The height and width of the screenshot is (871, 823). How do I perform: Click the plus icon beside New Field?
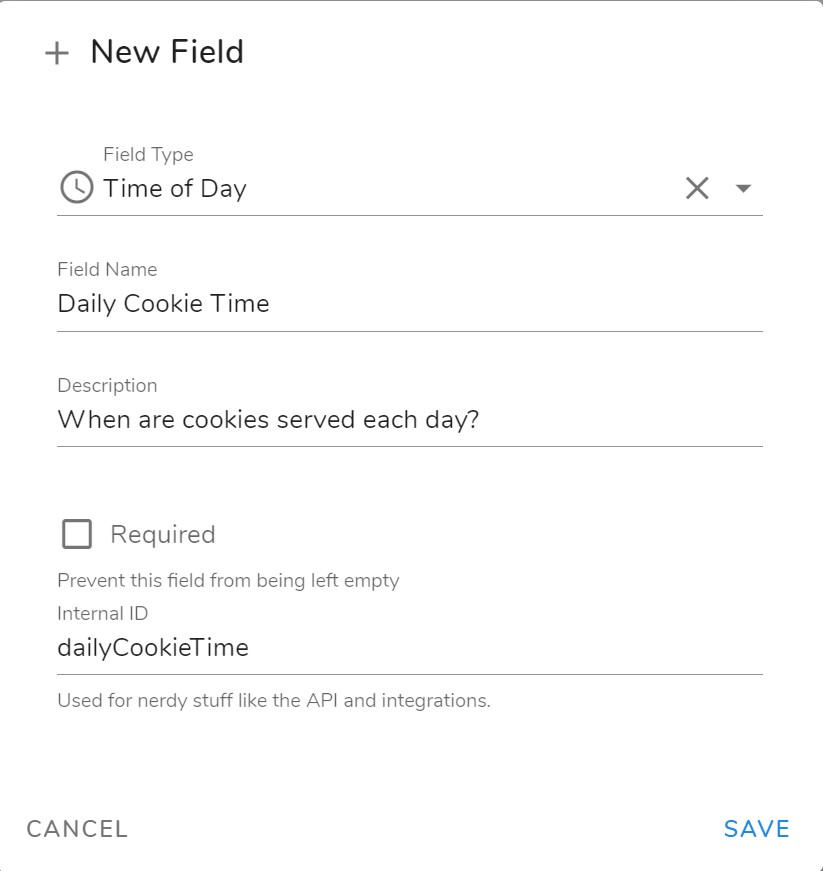pyautogui.click(x=57, y=54)
